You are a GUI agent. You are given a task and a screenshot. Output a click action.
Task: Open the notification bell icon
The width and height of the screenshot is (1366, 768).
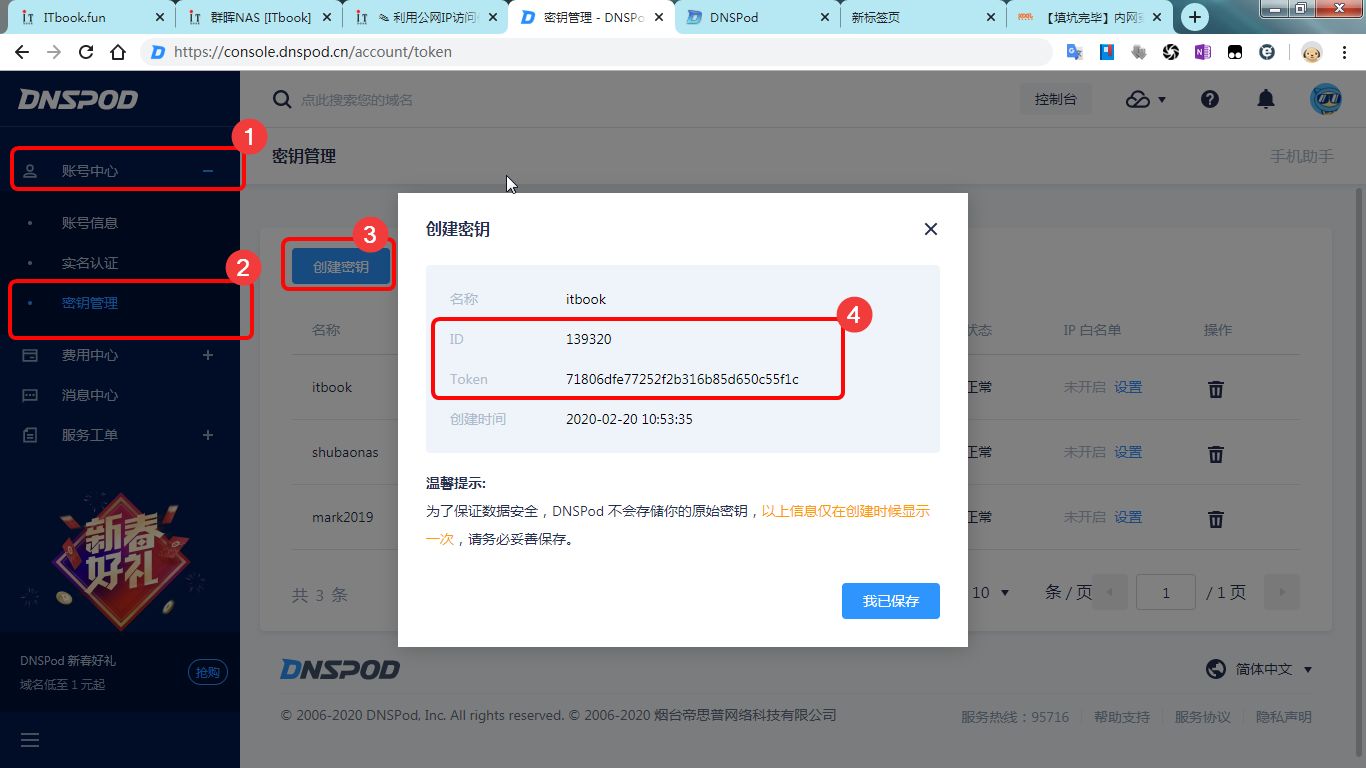point(1265,99)
